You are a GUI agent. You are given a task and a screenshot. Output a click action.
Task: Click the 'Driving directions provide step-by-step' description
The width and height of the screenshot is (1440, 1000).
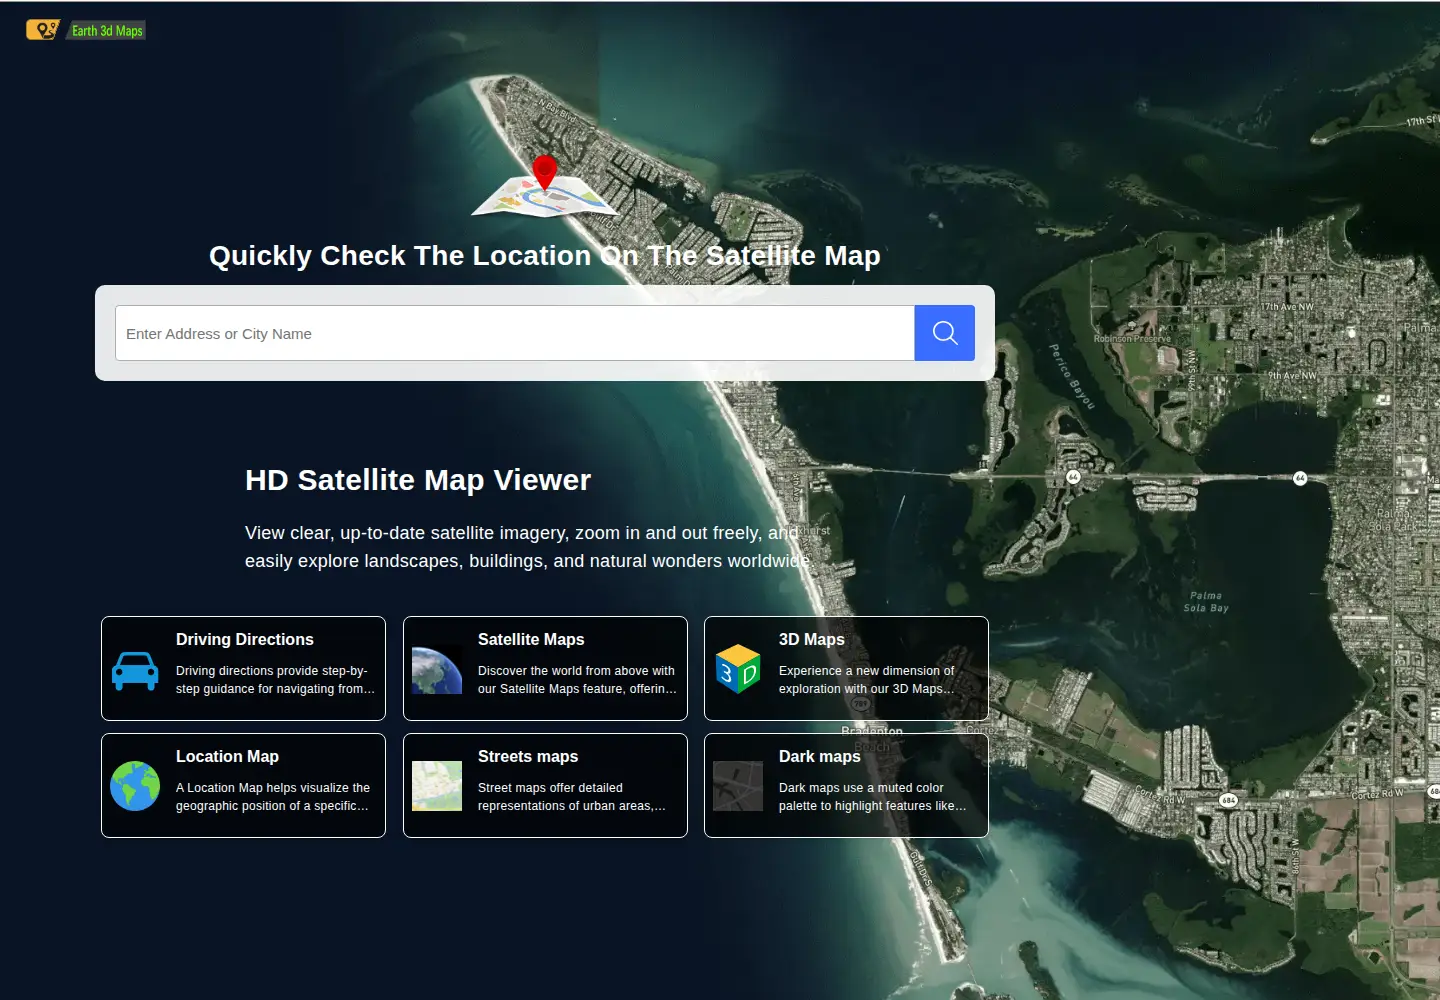click(x=276, y=680)
